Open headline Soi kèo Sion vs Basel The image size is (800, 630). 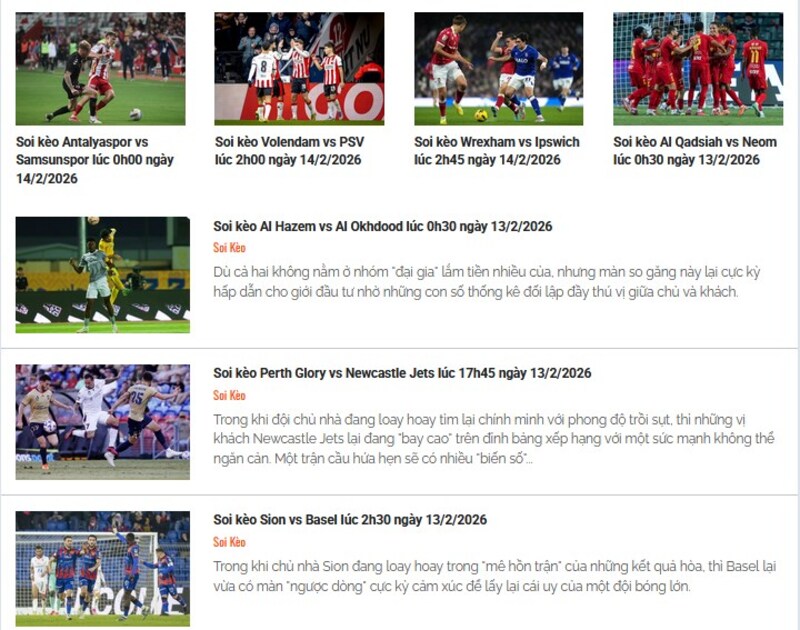pyautogui.click(x=350, y=520)
